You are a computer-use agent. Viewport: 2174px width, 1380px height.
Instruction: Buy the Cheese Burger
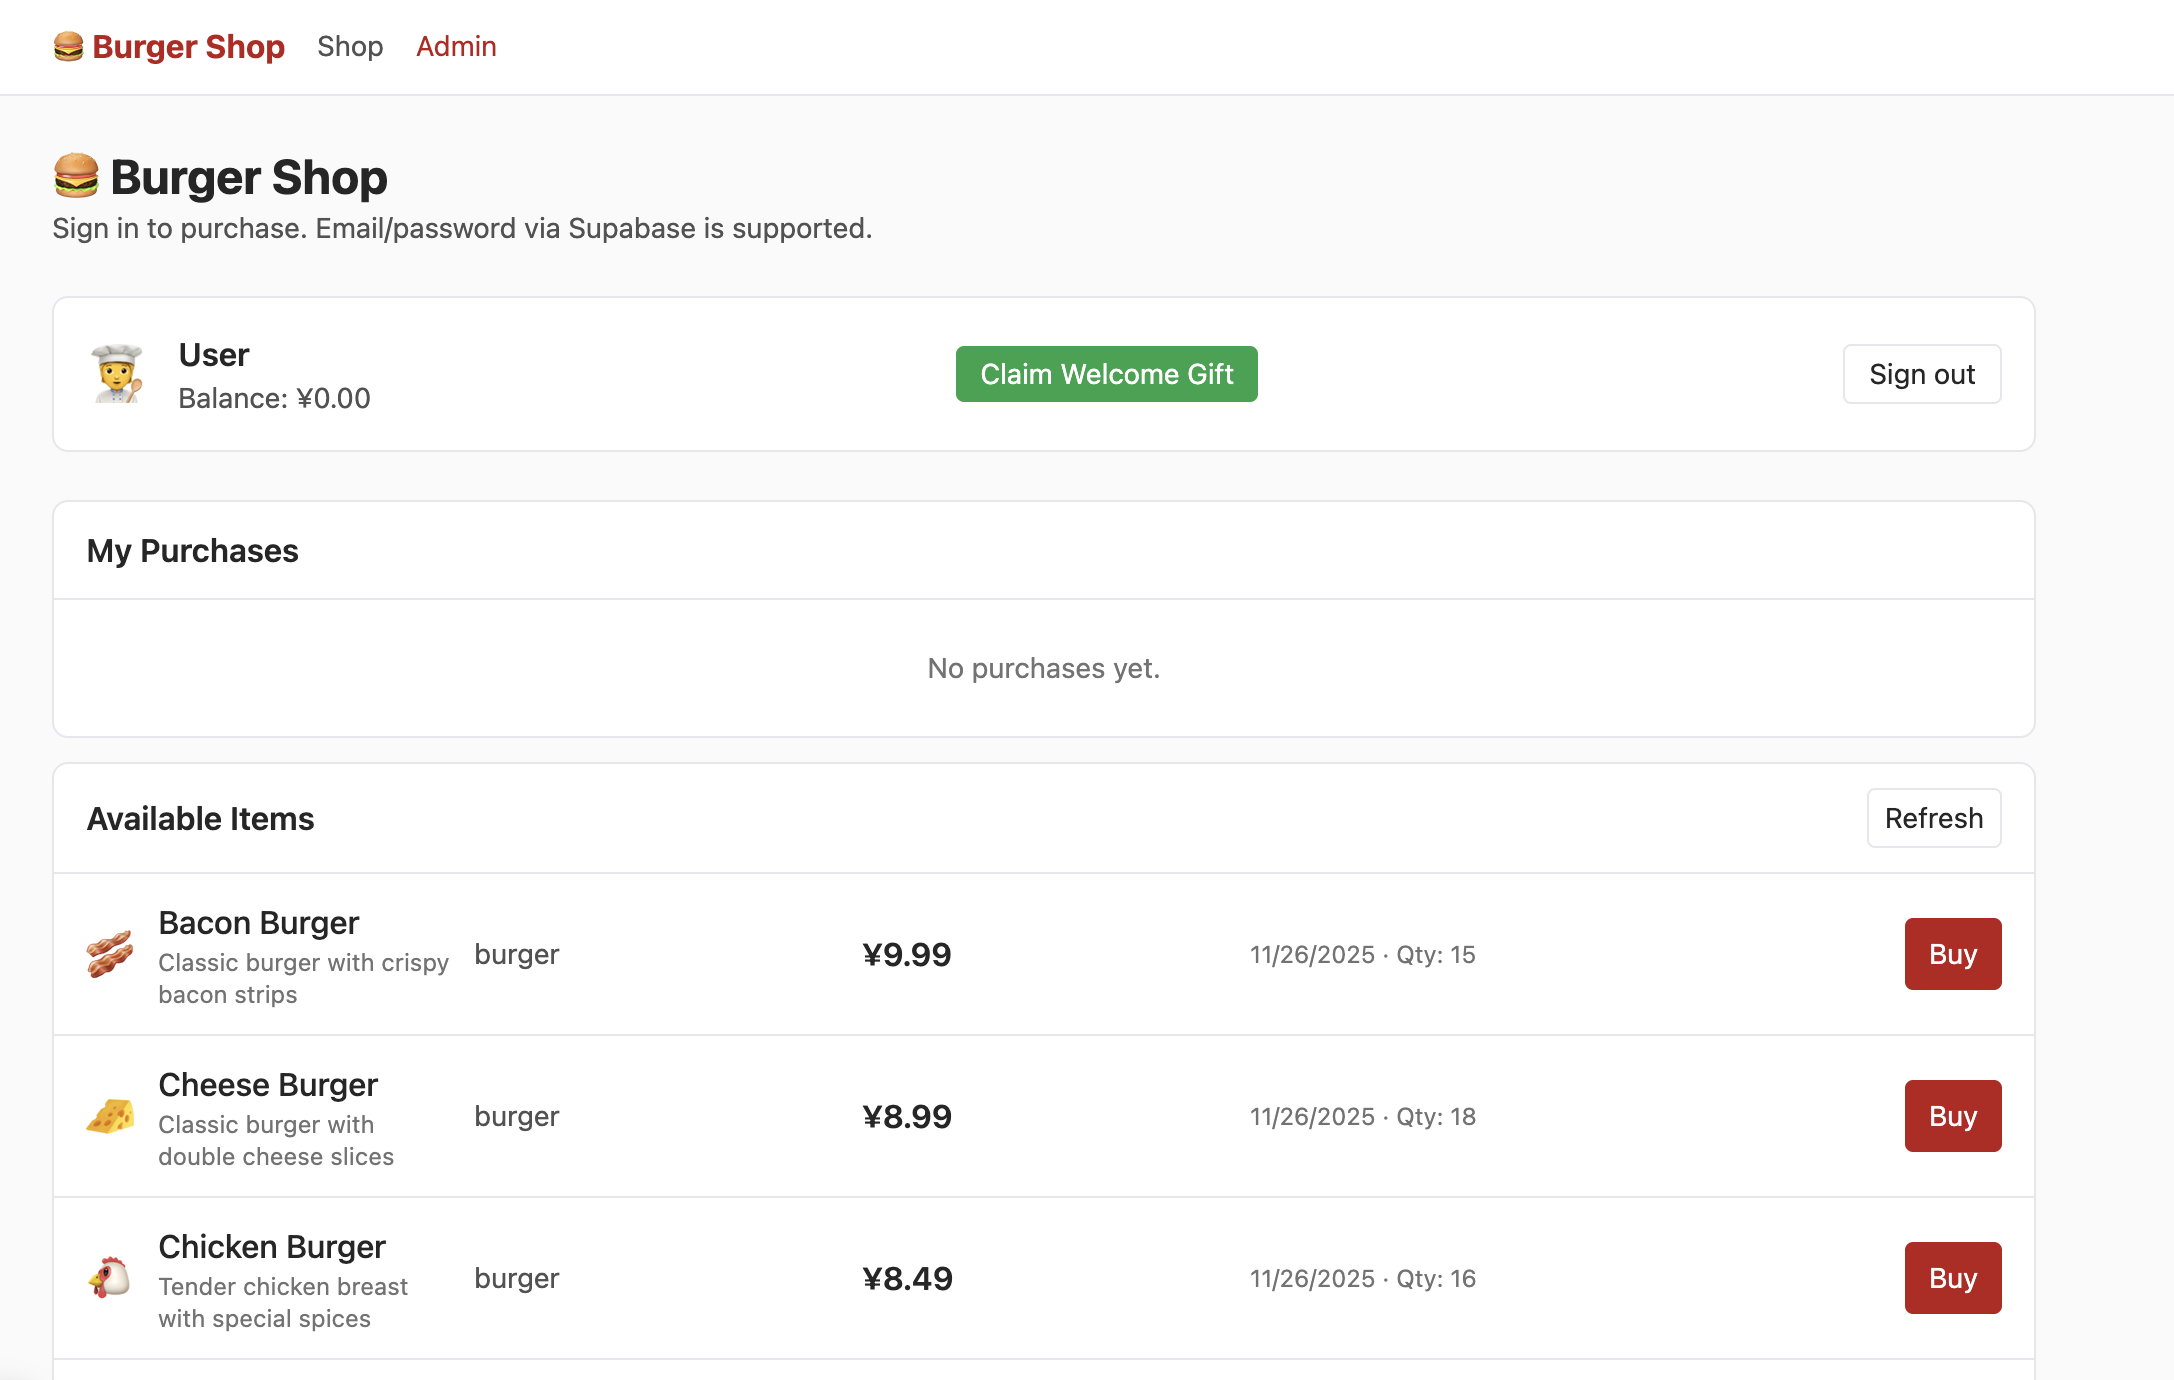[1952, 1116]
